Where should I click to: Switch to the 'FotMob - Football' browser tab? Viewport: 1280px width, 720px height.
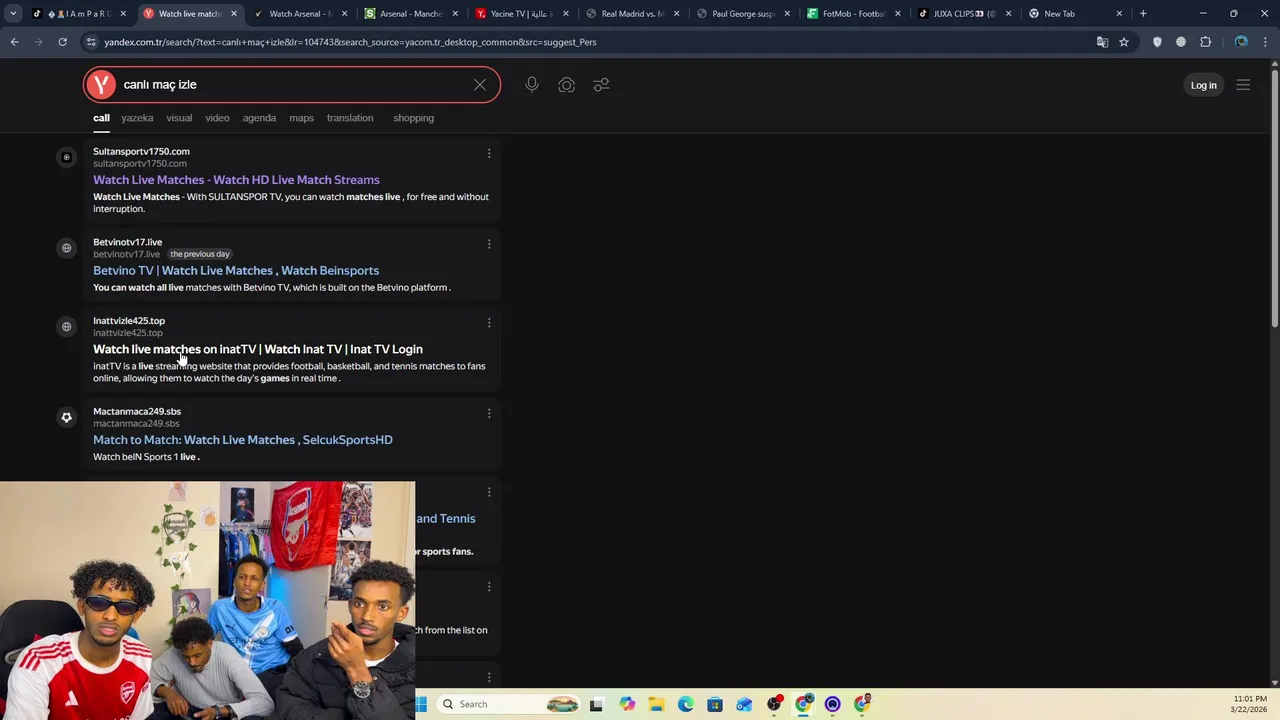(852, 14)
